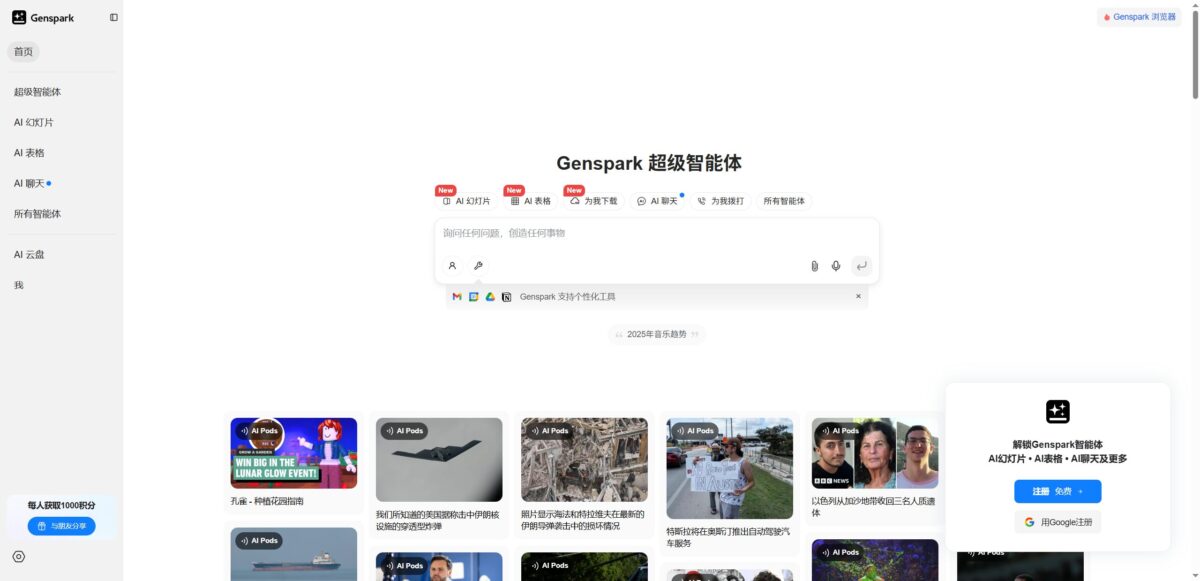1200x581 pixels.
Task: Click headline 以色列从加沙地带收回三名人质遗体
Action: (x=875, y=507)
